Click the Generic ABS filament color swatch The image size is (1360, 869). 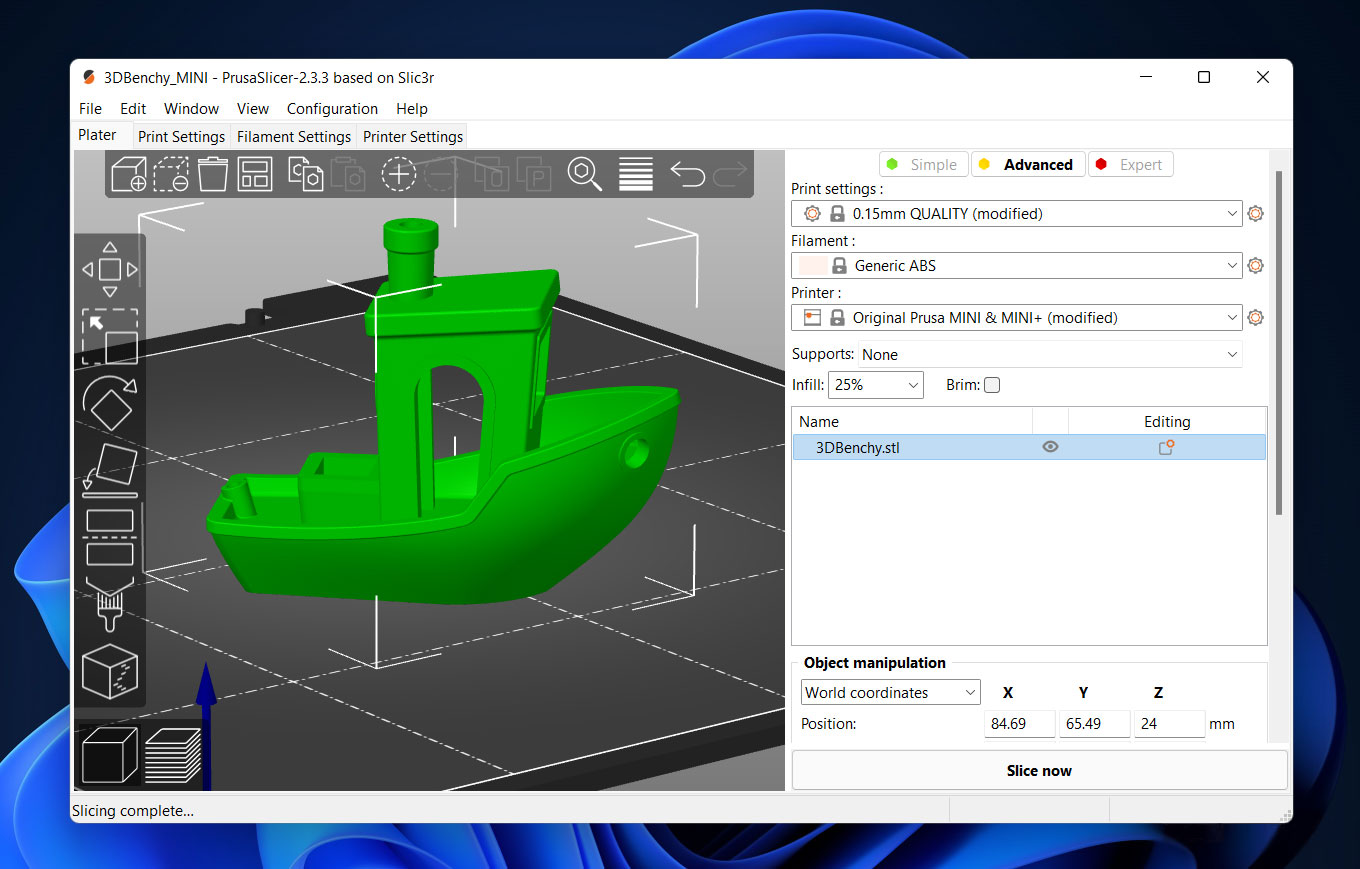pos(813,266)
